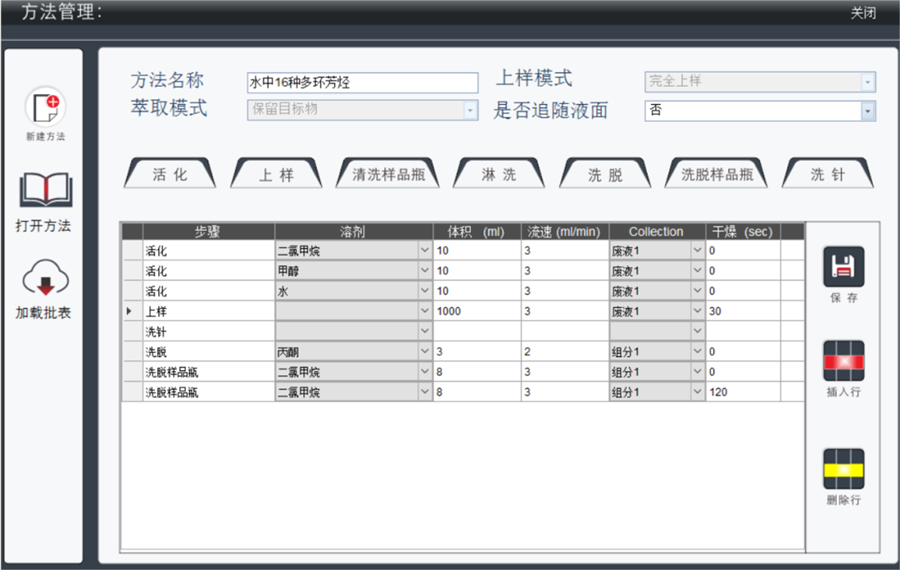Screen dimensions: 900x570
Task: Switch to the 活化 step tab
Action: 169,174
